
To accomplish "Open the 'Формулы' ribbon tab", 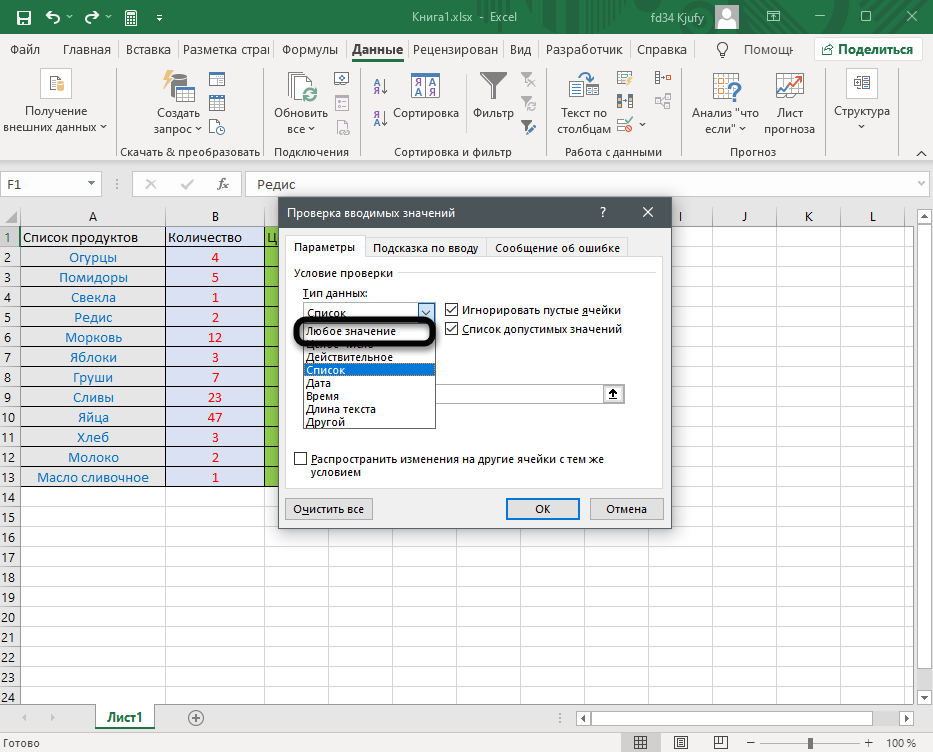I will 310,49.
